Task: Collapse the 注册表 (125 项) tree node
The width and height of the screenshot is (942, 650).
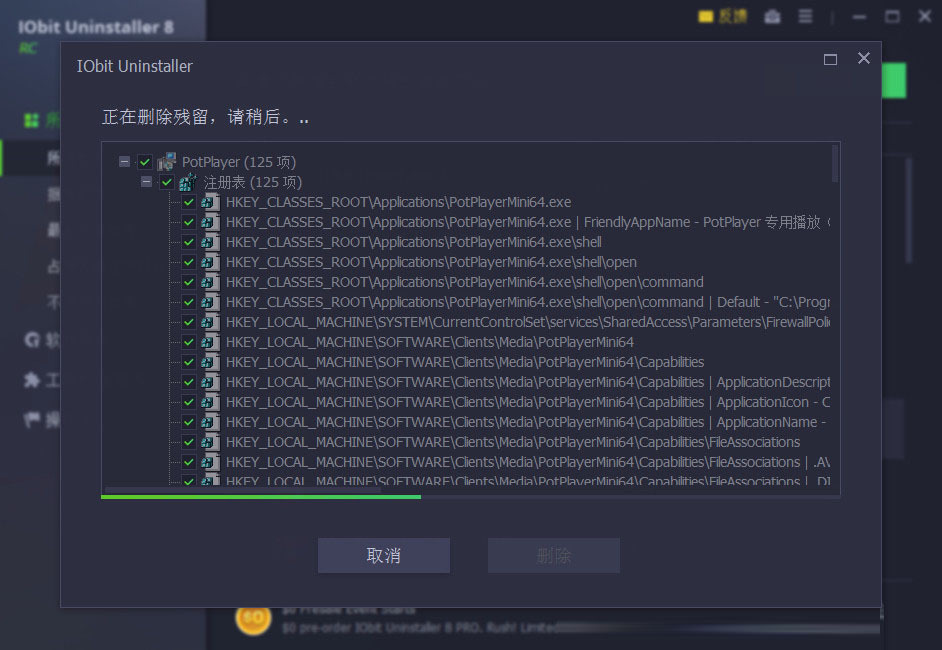Action: pos(146,181)
